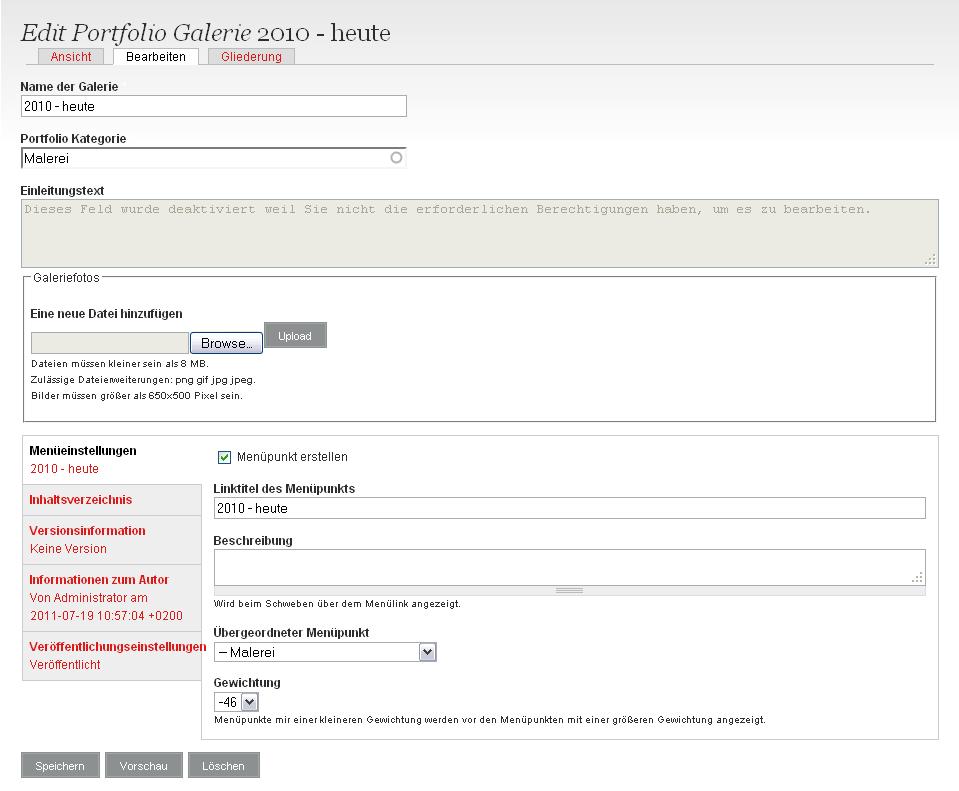
Task: Click the Speichern button
Action: click(x=59, y=766)
